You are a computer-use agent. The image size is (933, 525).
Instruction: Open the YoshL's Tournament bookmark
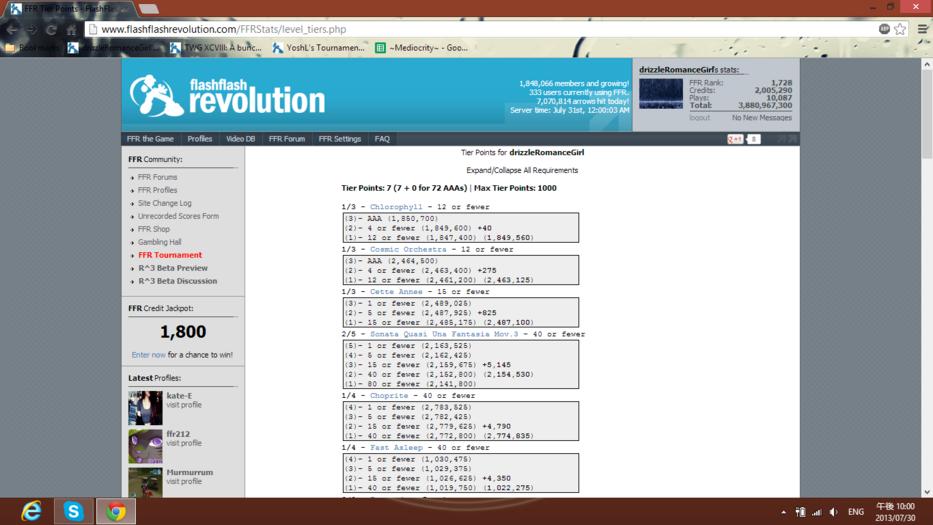point(318,48)
